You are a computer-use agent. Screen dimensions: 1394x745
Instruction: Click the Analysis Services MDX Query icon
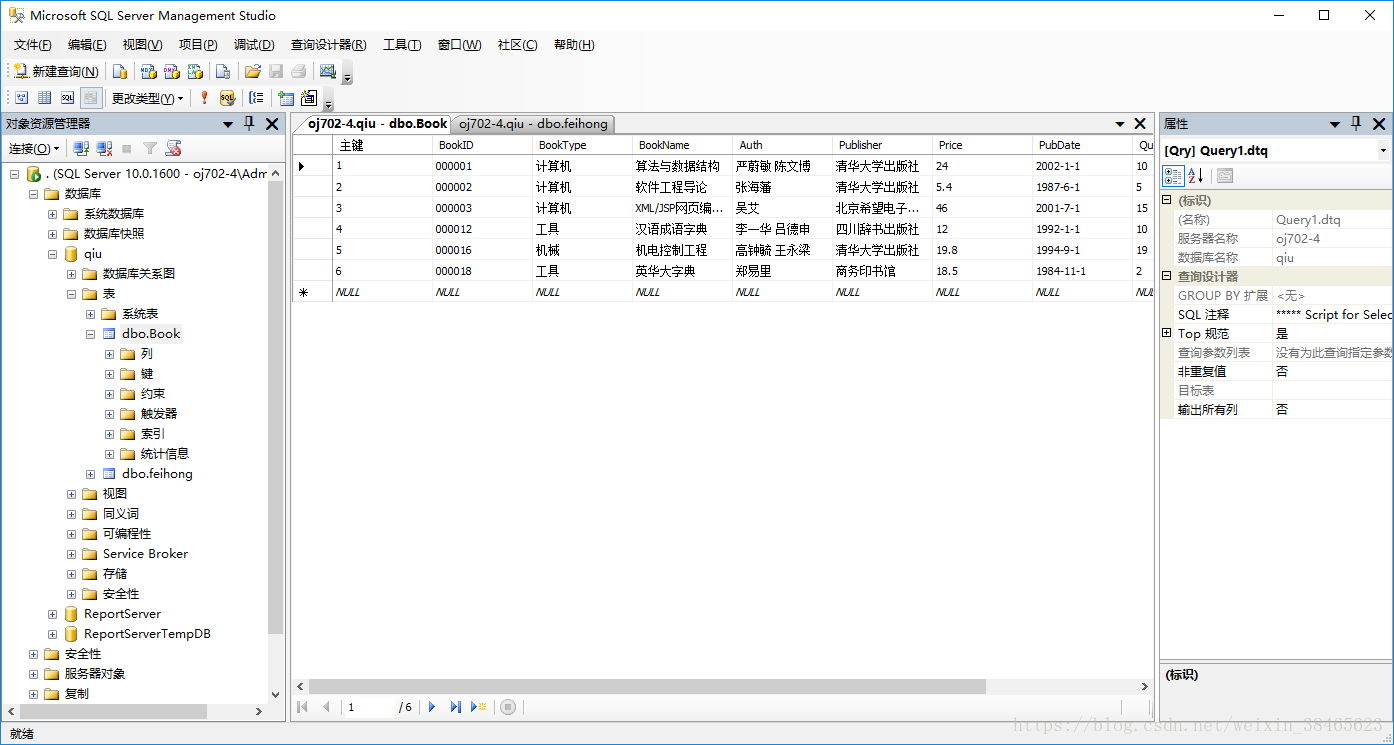(148, 71)
